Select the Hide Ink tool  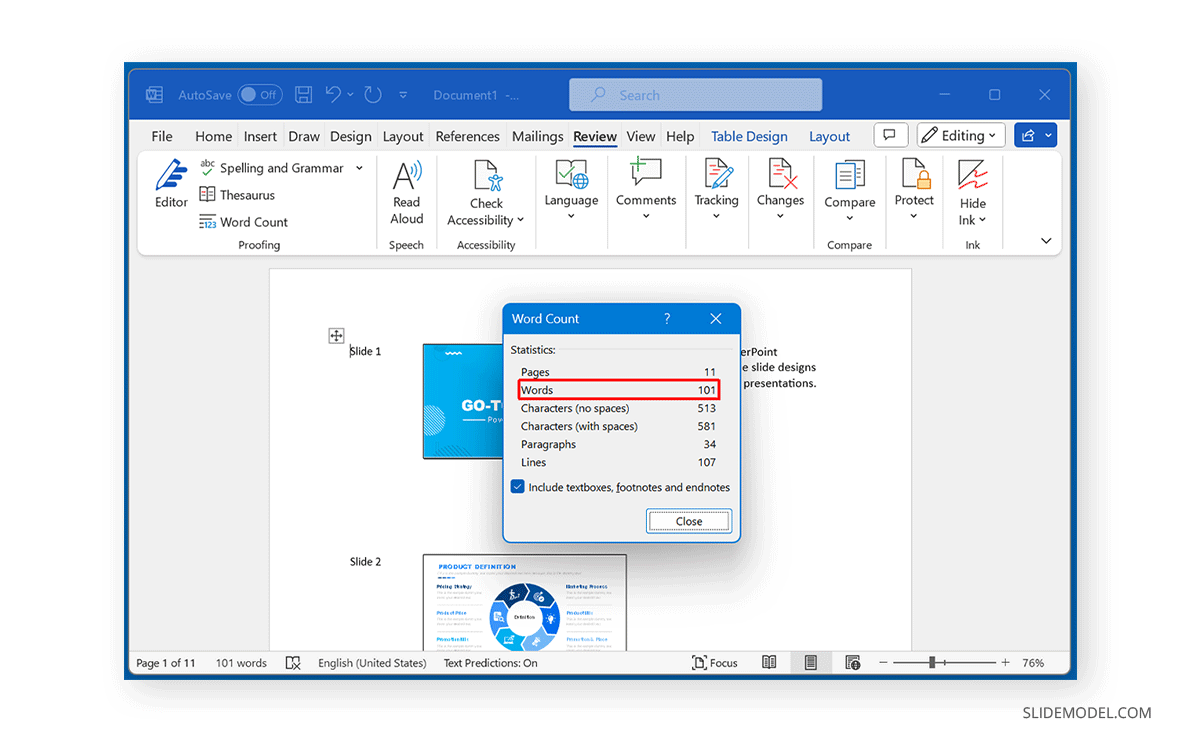[972, 192]
